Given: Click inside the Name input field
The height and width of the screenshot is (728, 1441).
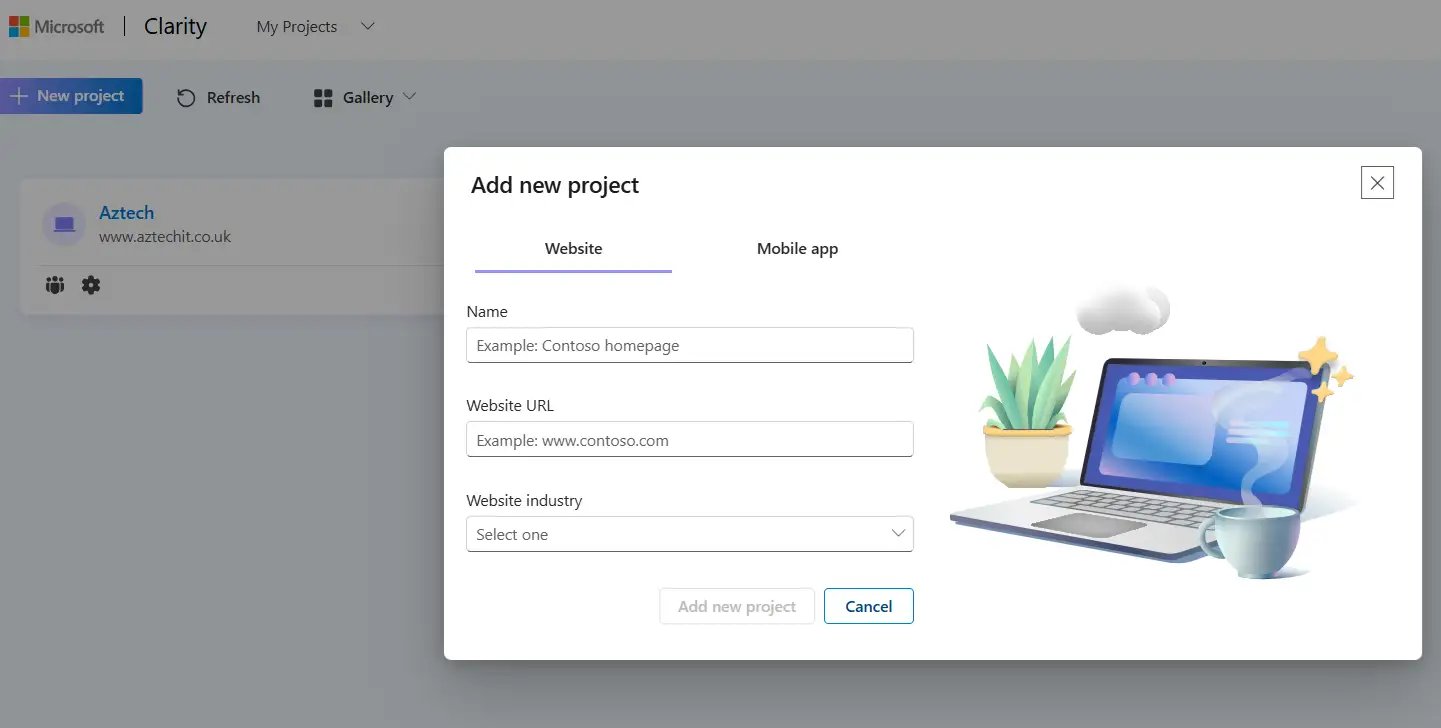Looking at the screenshot, I should [689, 344].
